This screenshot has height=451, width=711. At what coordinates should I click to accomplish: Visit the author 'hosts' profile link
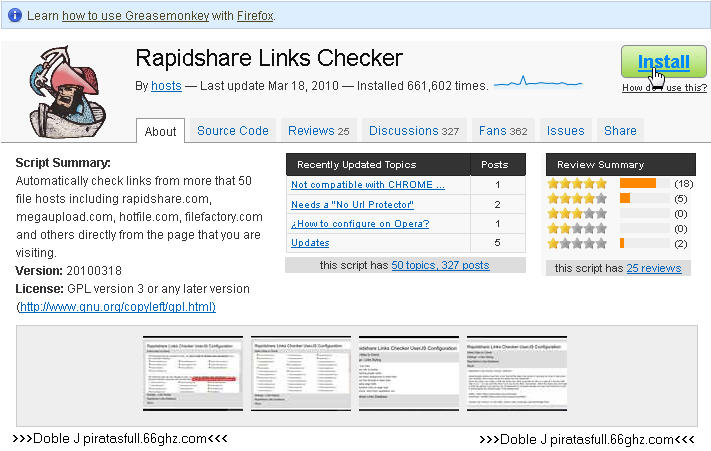(x=166, y=86)
